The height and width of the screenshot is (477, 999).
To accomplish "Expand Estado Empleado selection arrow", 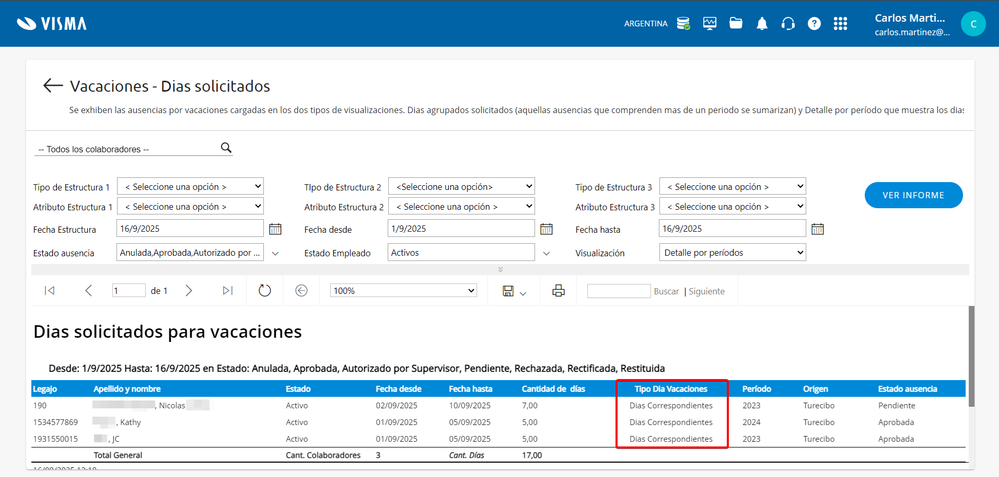I will click(x=546, y=253).
